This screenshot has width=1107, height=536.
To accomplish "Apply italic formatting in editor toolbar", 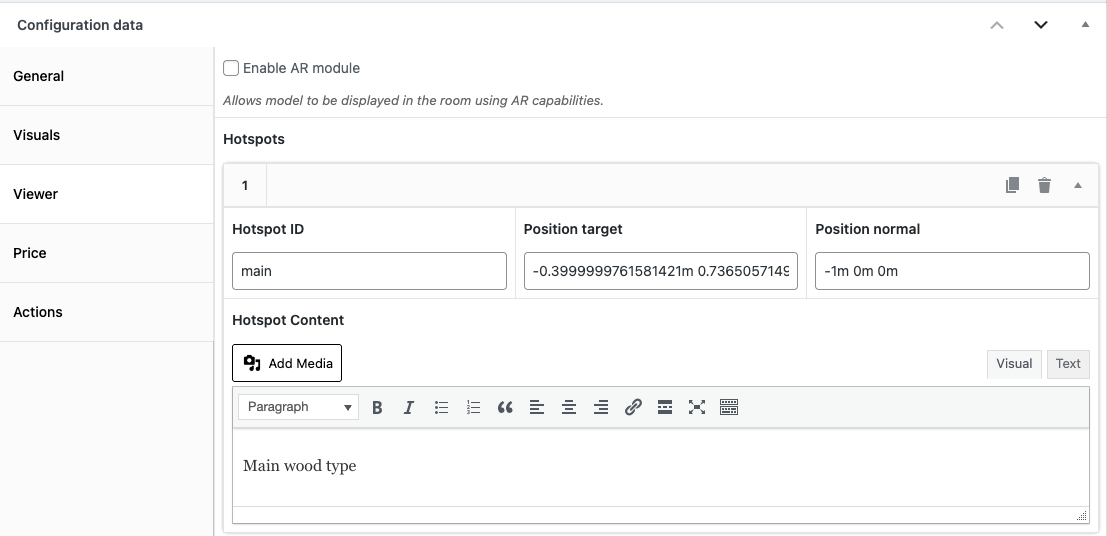I will click(x=409, y=407).
